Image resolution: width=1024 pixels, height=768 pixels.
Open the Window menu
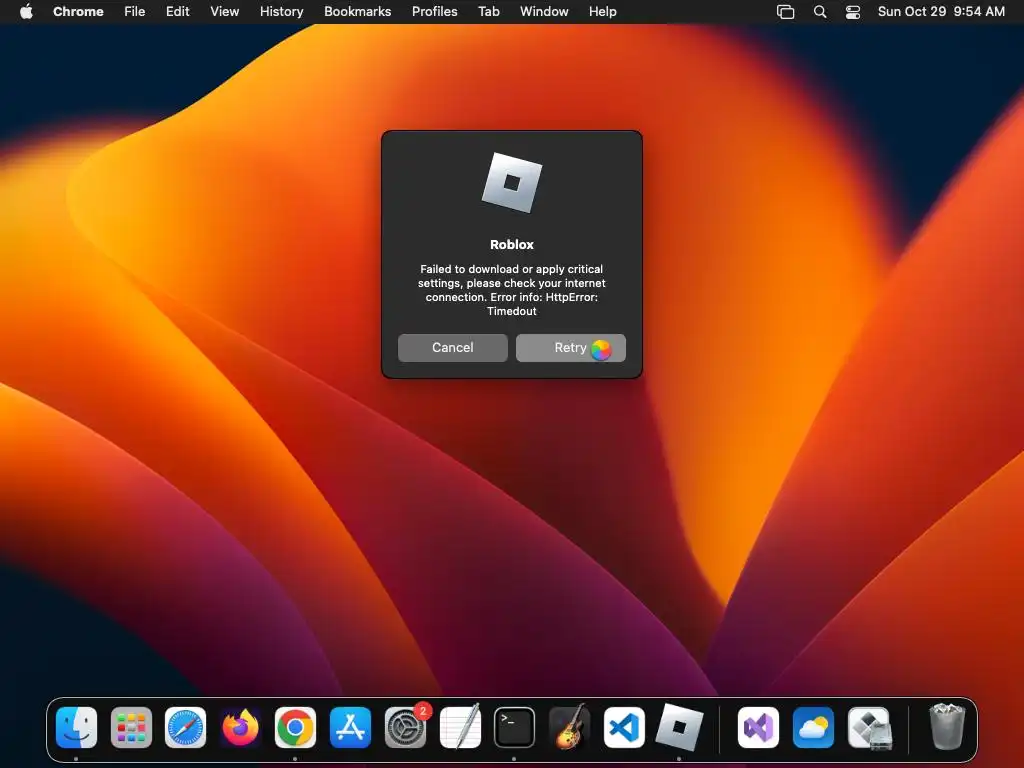544,11
